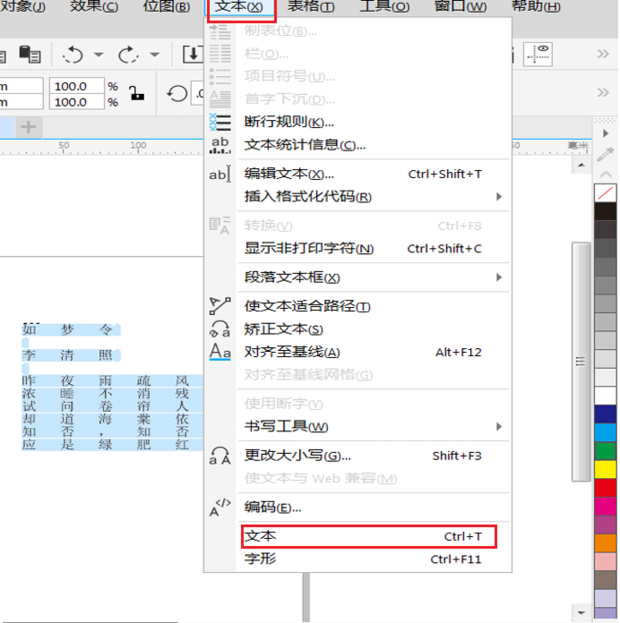This screenshot has height=623, width=620.
Task: Open the 效果(C) menu
Action: (x=94, y=6)
